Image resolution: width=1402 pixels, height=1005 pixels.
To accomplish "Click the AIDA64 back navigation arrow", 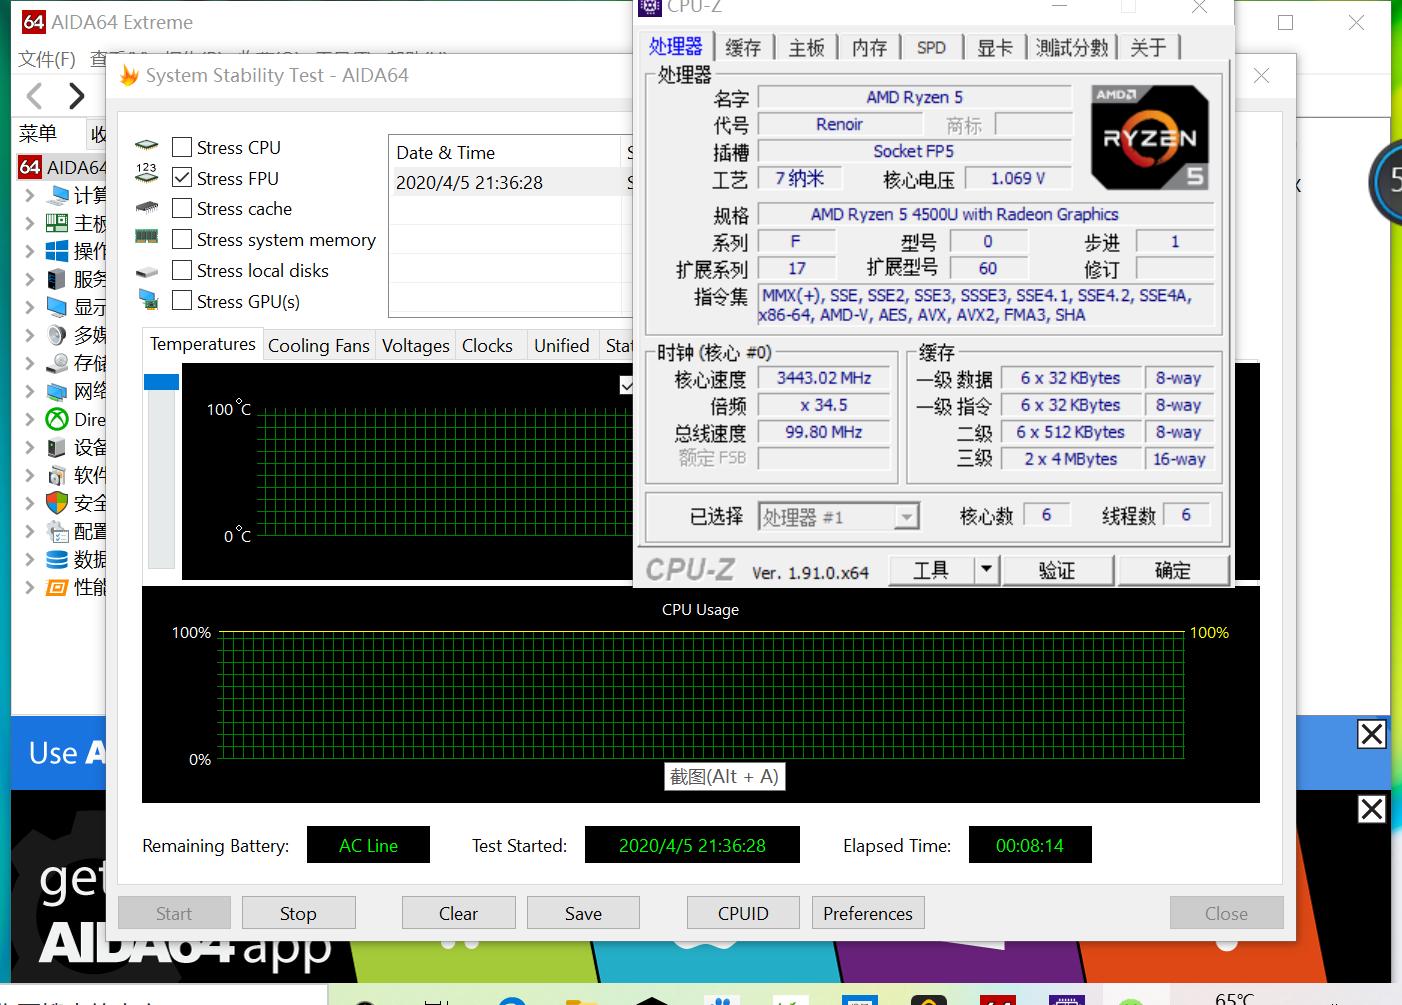I will click(35, 96).
